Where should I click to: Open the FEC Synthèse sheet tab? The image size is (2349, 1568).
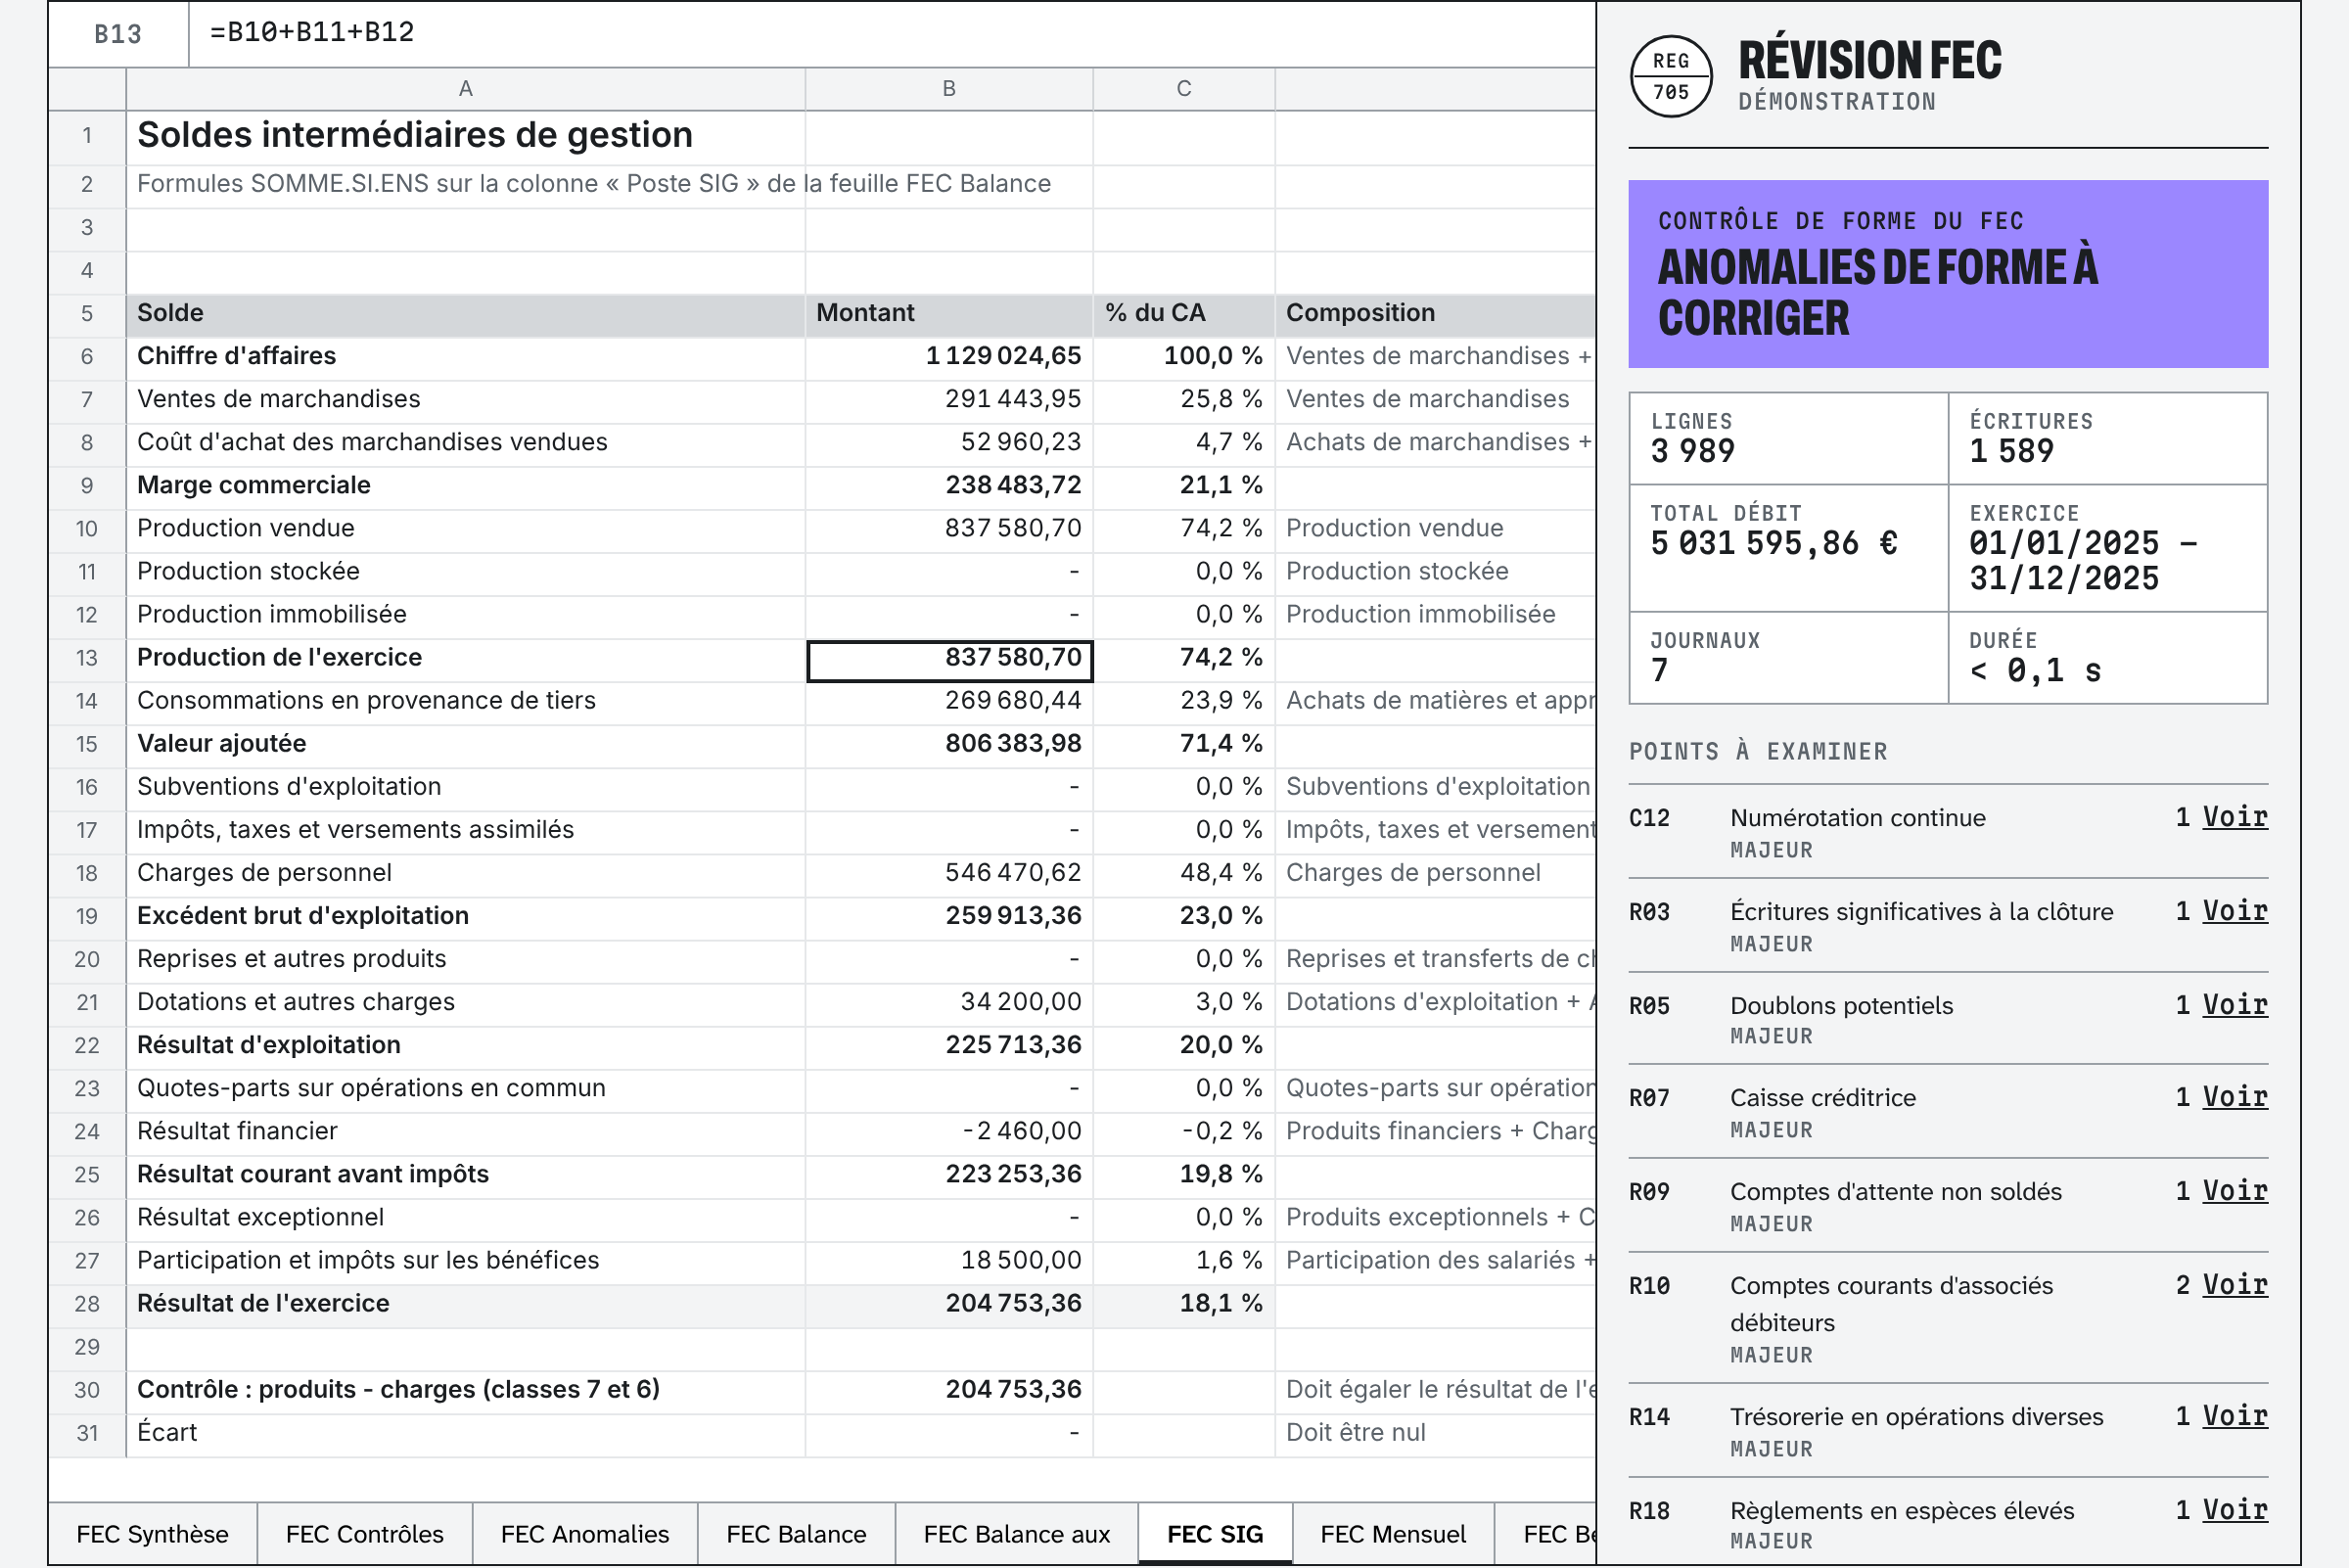(152, 1534)
